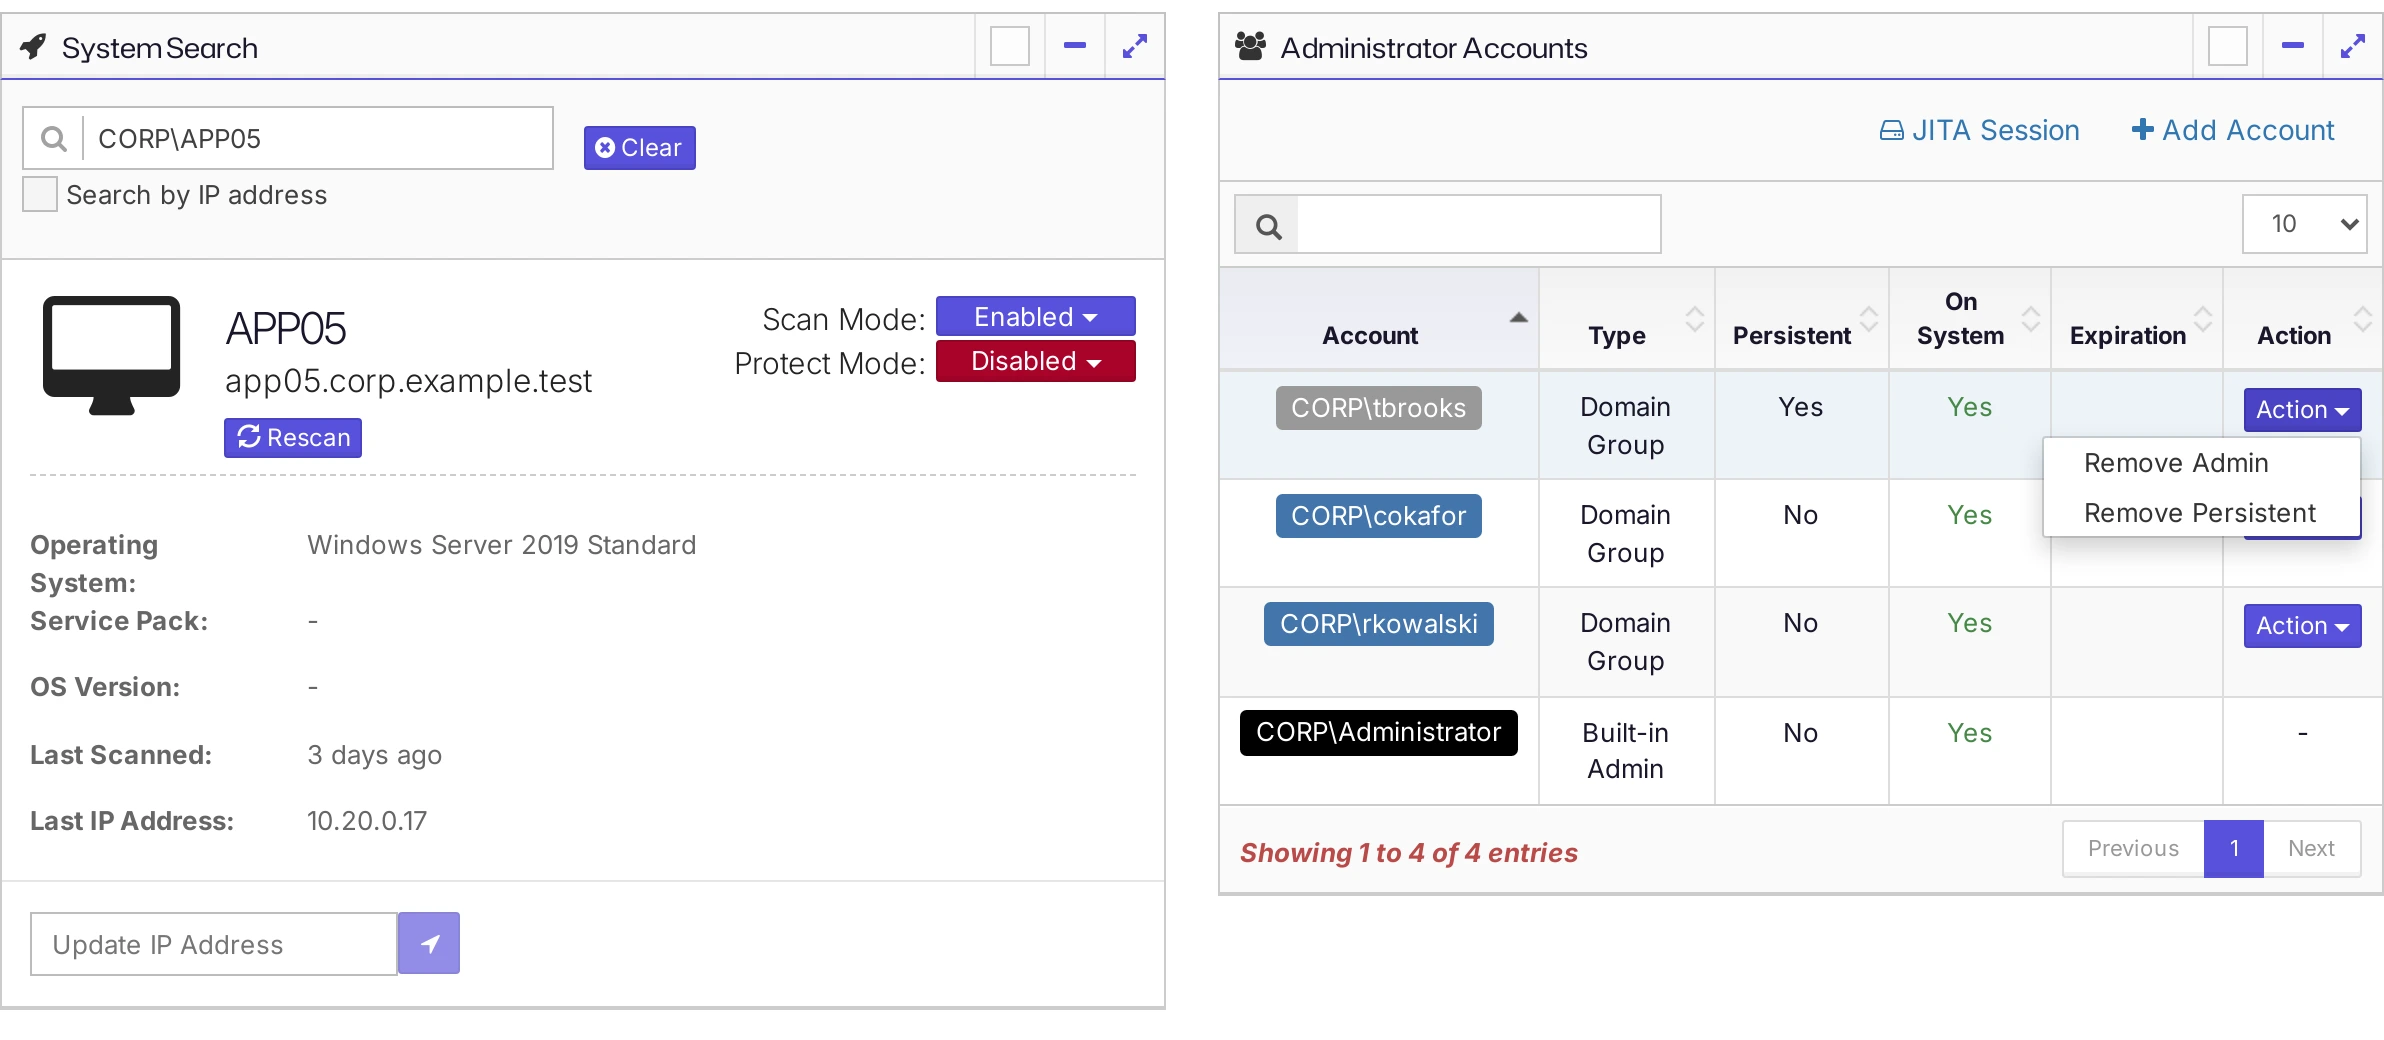Image resolution: width=2384 pixels, height=1040 pixels.
Task: Collapse the System Search panel with minus icon
Action: [x=1075, y=46]
